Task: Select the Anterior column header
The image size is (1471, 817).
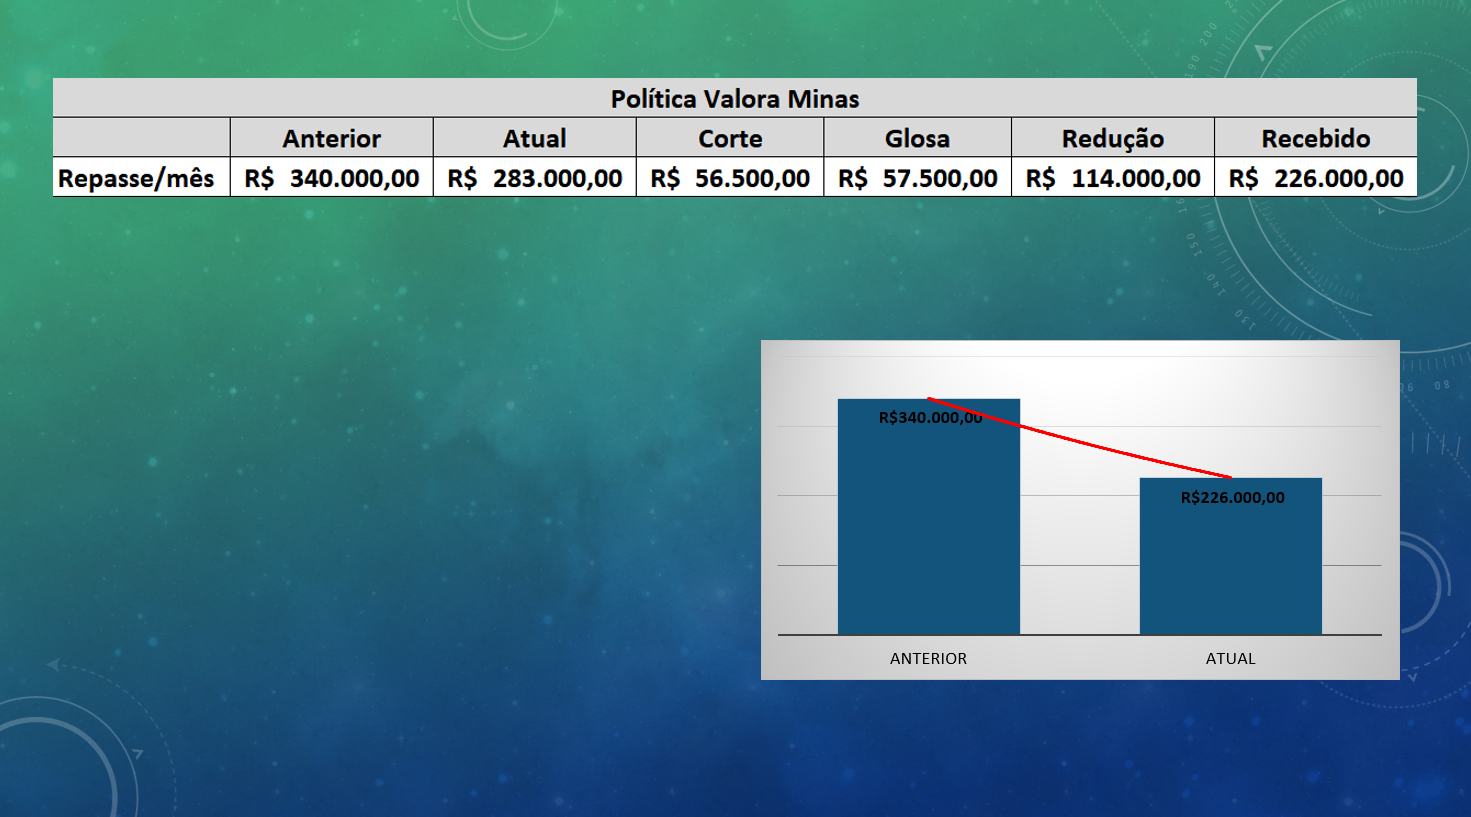Action: pyautogui.click(x=332, y=138)
